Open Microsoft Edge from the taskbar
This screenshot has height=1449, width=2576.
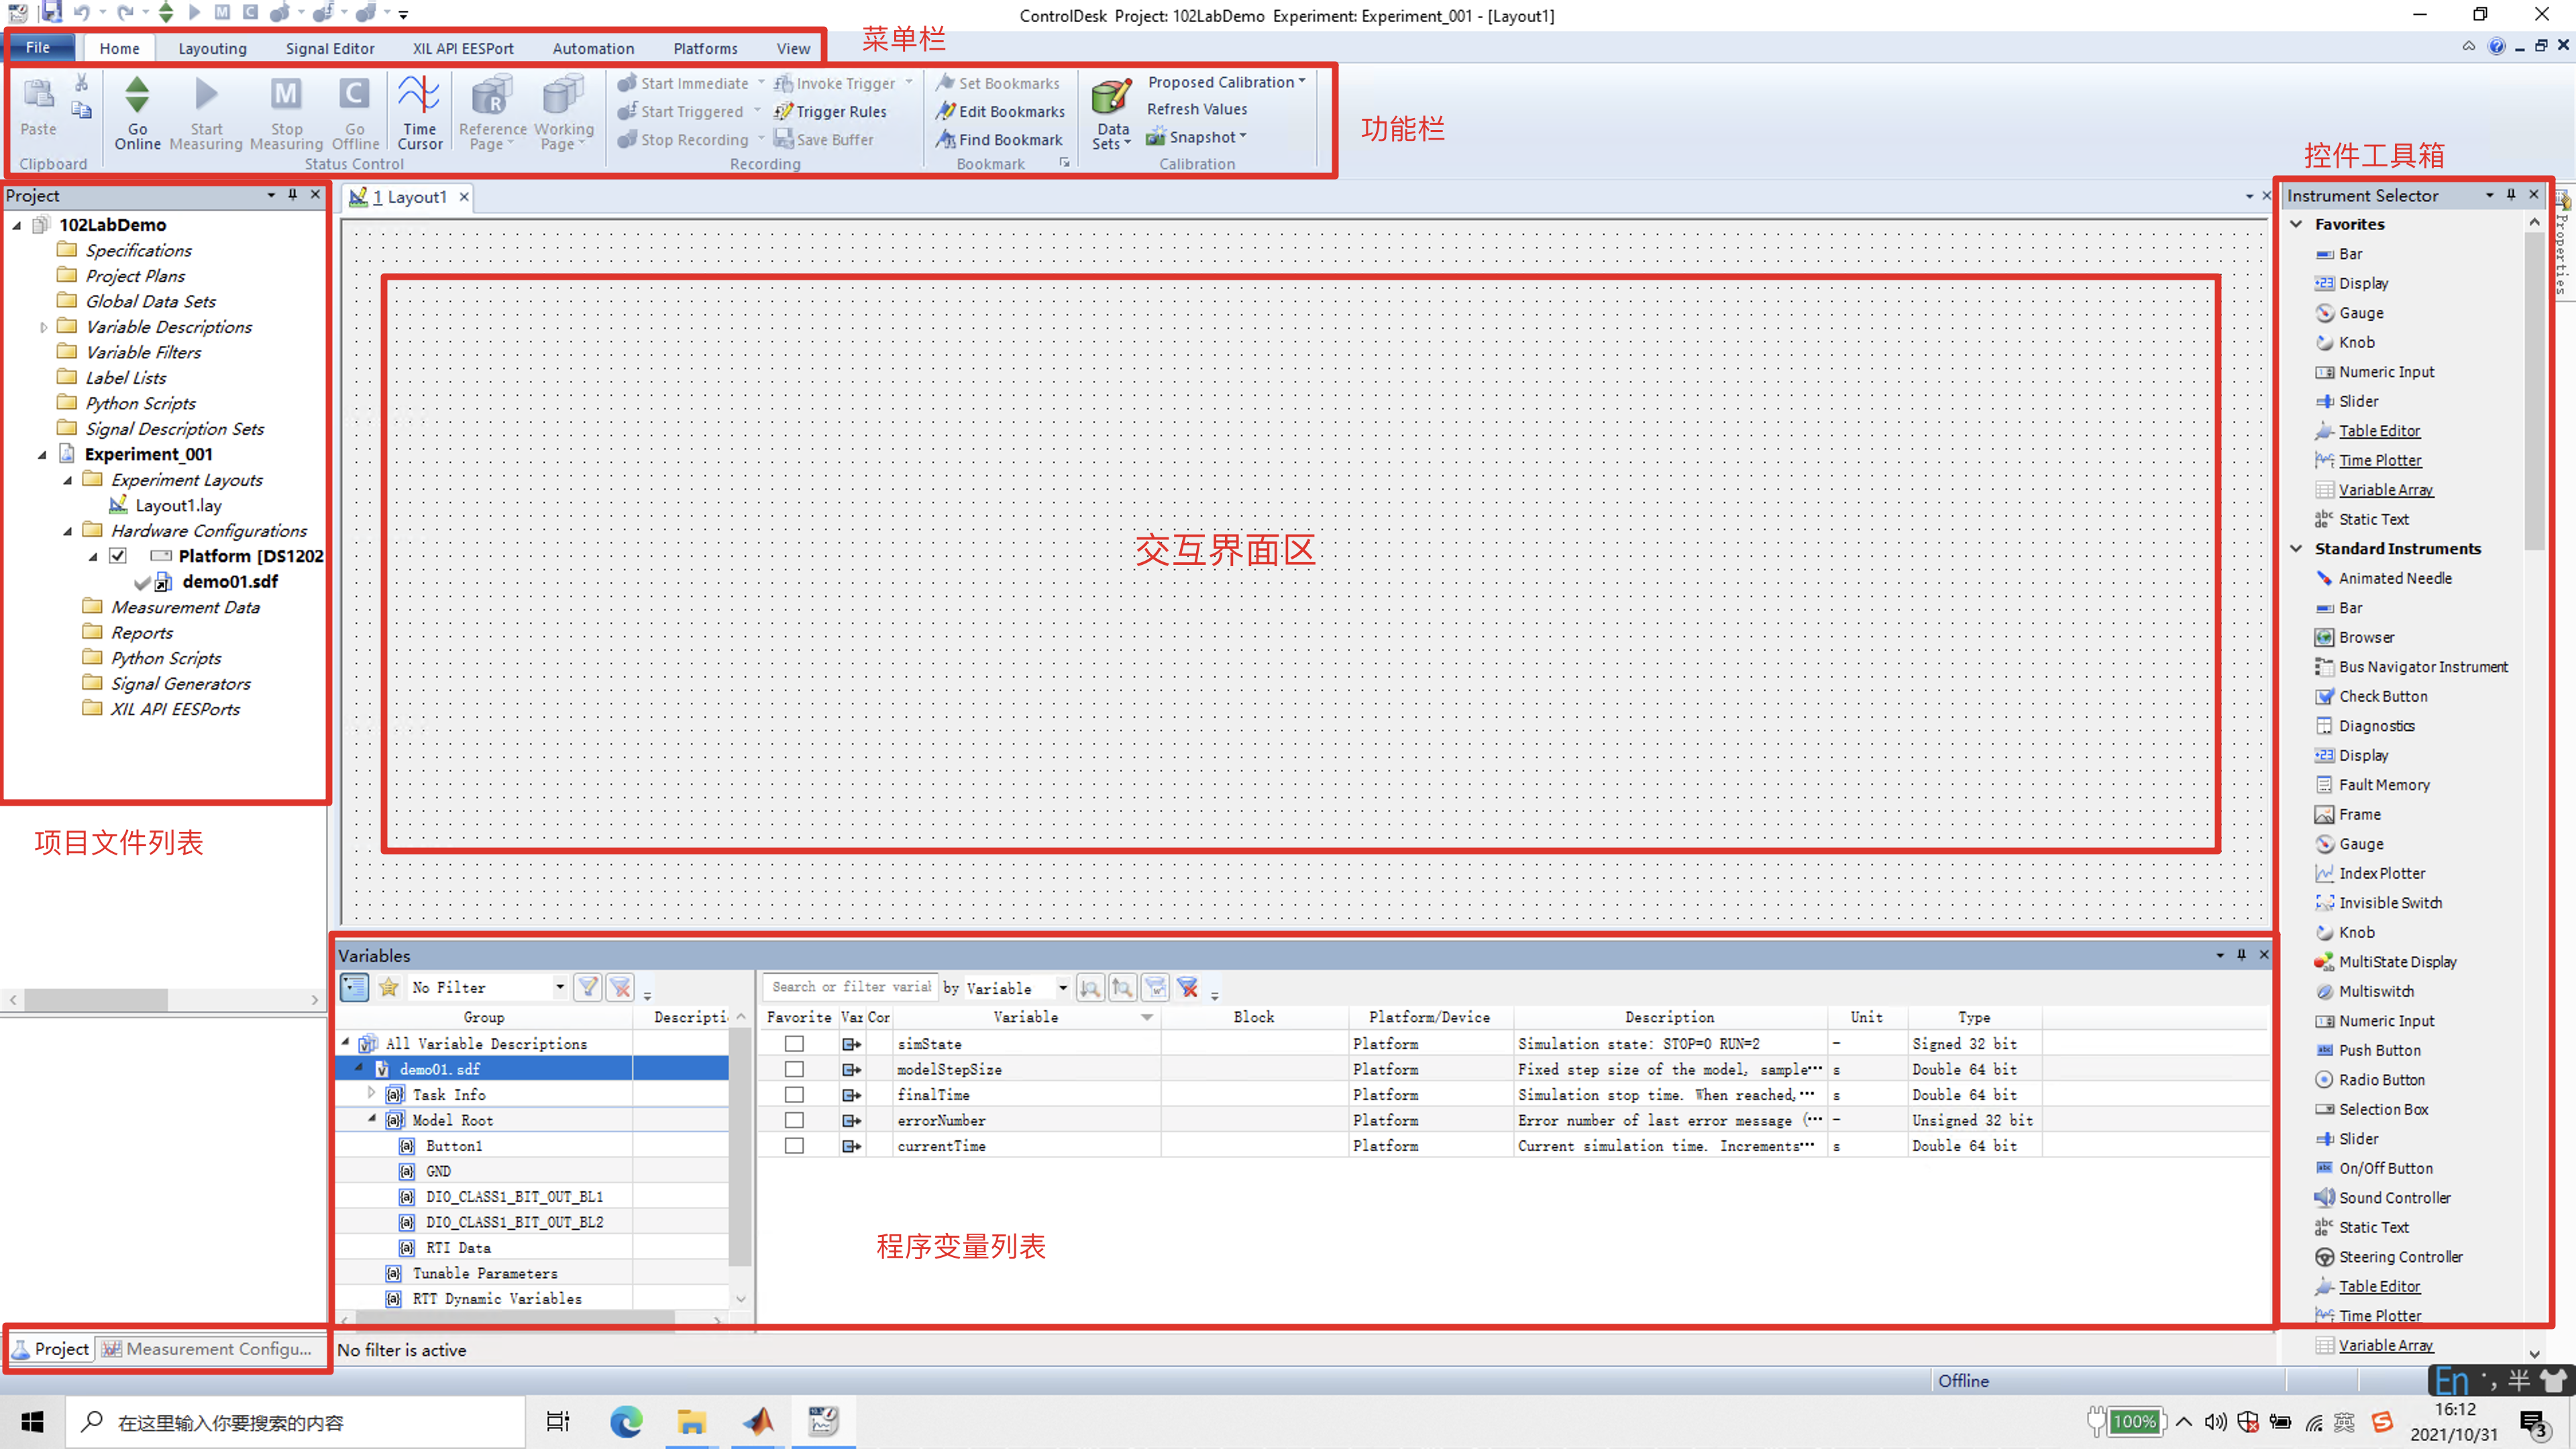tap(626, 1421)
